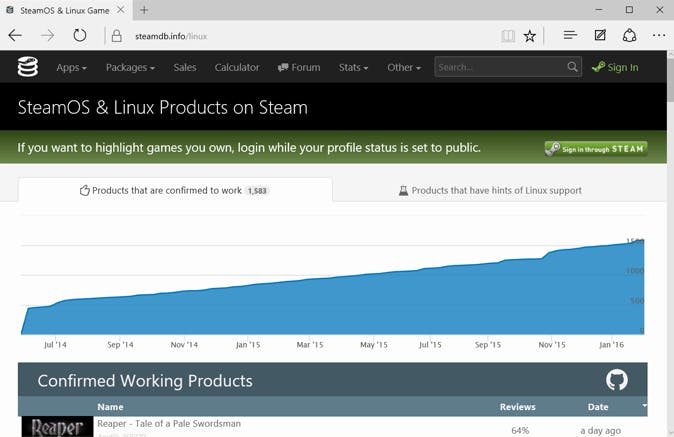Open the Hub lines icon
The image size is (674, 437).
pos(570,36)
